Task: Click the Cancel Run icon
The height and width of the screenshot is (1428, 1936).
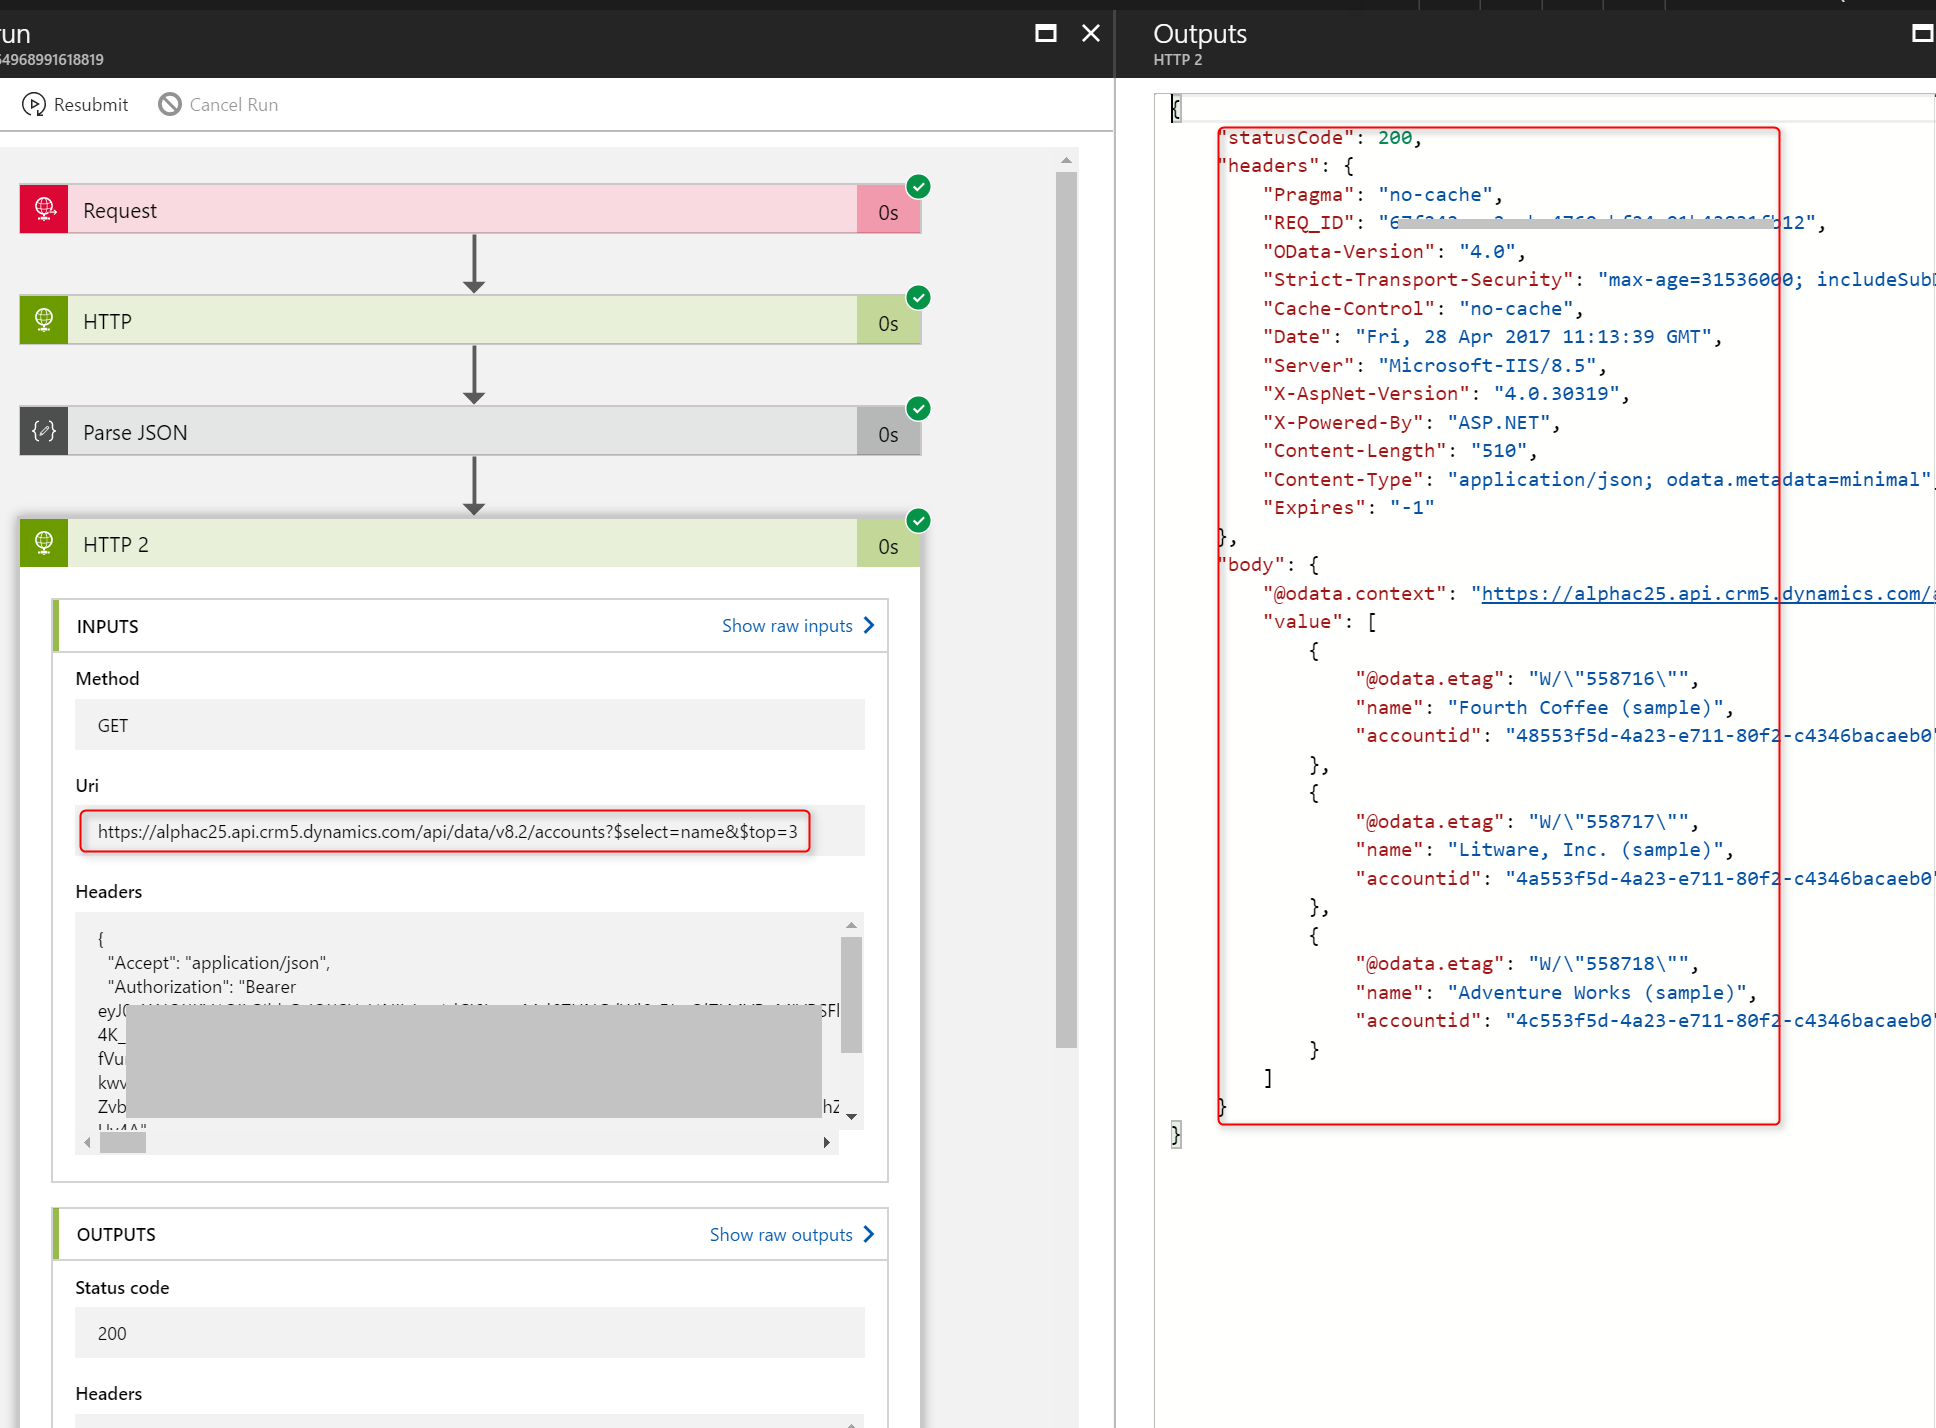Action: (x=170, y=105)
